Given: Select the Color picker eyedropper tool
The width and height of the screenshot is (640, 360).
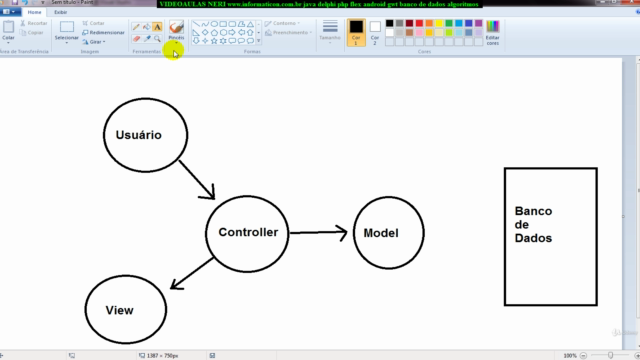Looking at the screenshot, I should coord(147,38).
